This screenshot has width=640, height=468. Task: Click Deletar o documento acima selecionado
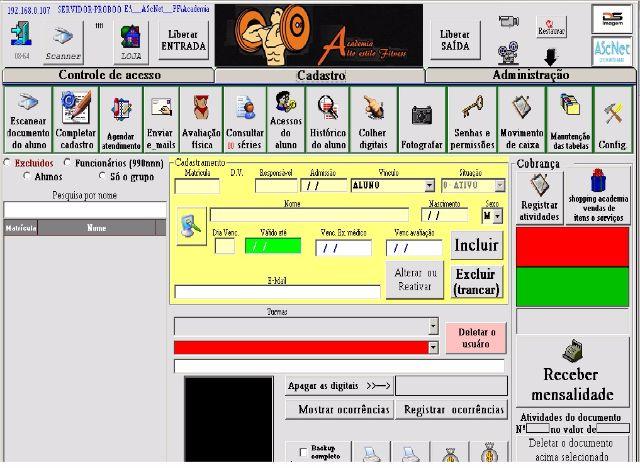click(572, 450)
